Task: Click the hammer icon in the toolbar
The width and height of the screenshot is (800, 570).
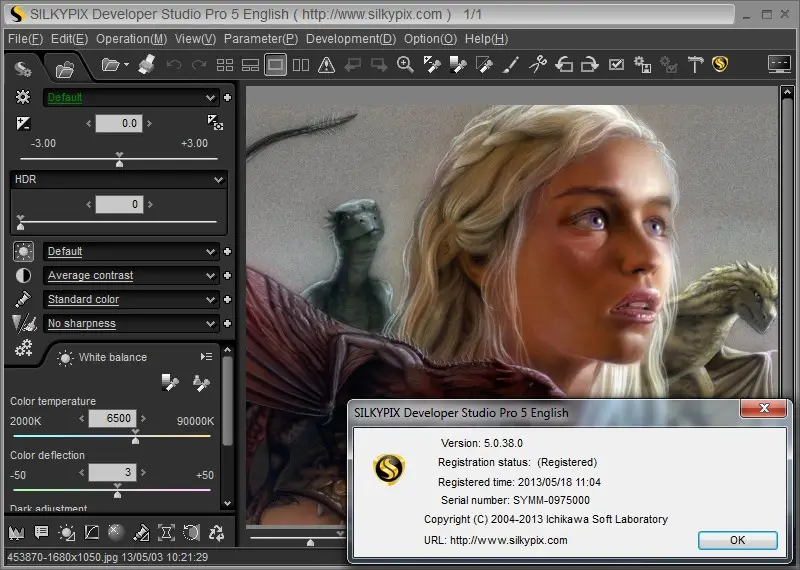Action: [x=696, y=65]
